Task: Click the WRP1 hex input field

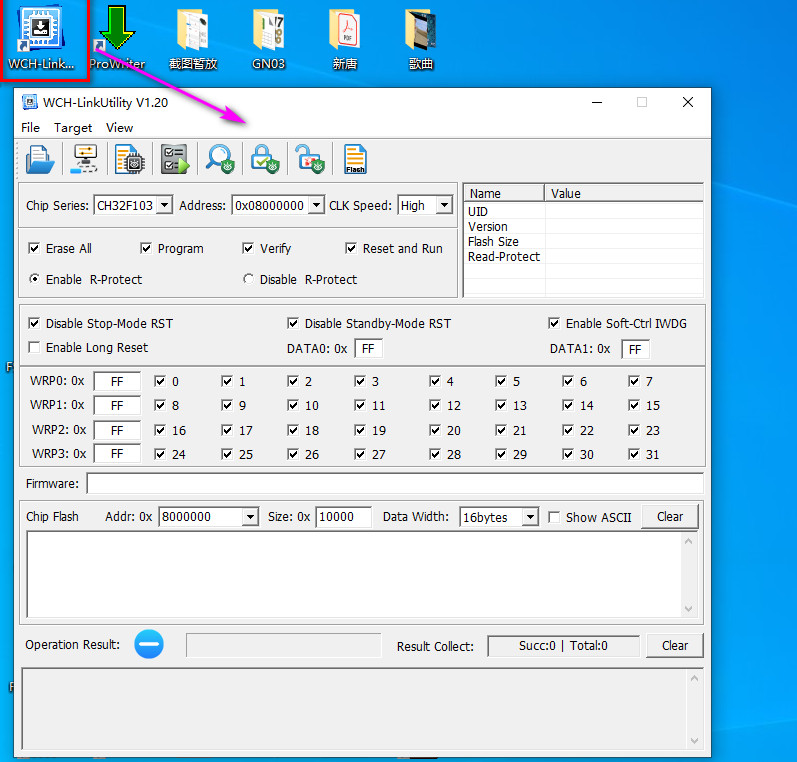Action: 117,405
